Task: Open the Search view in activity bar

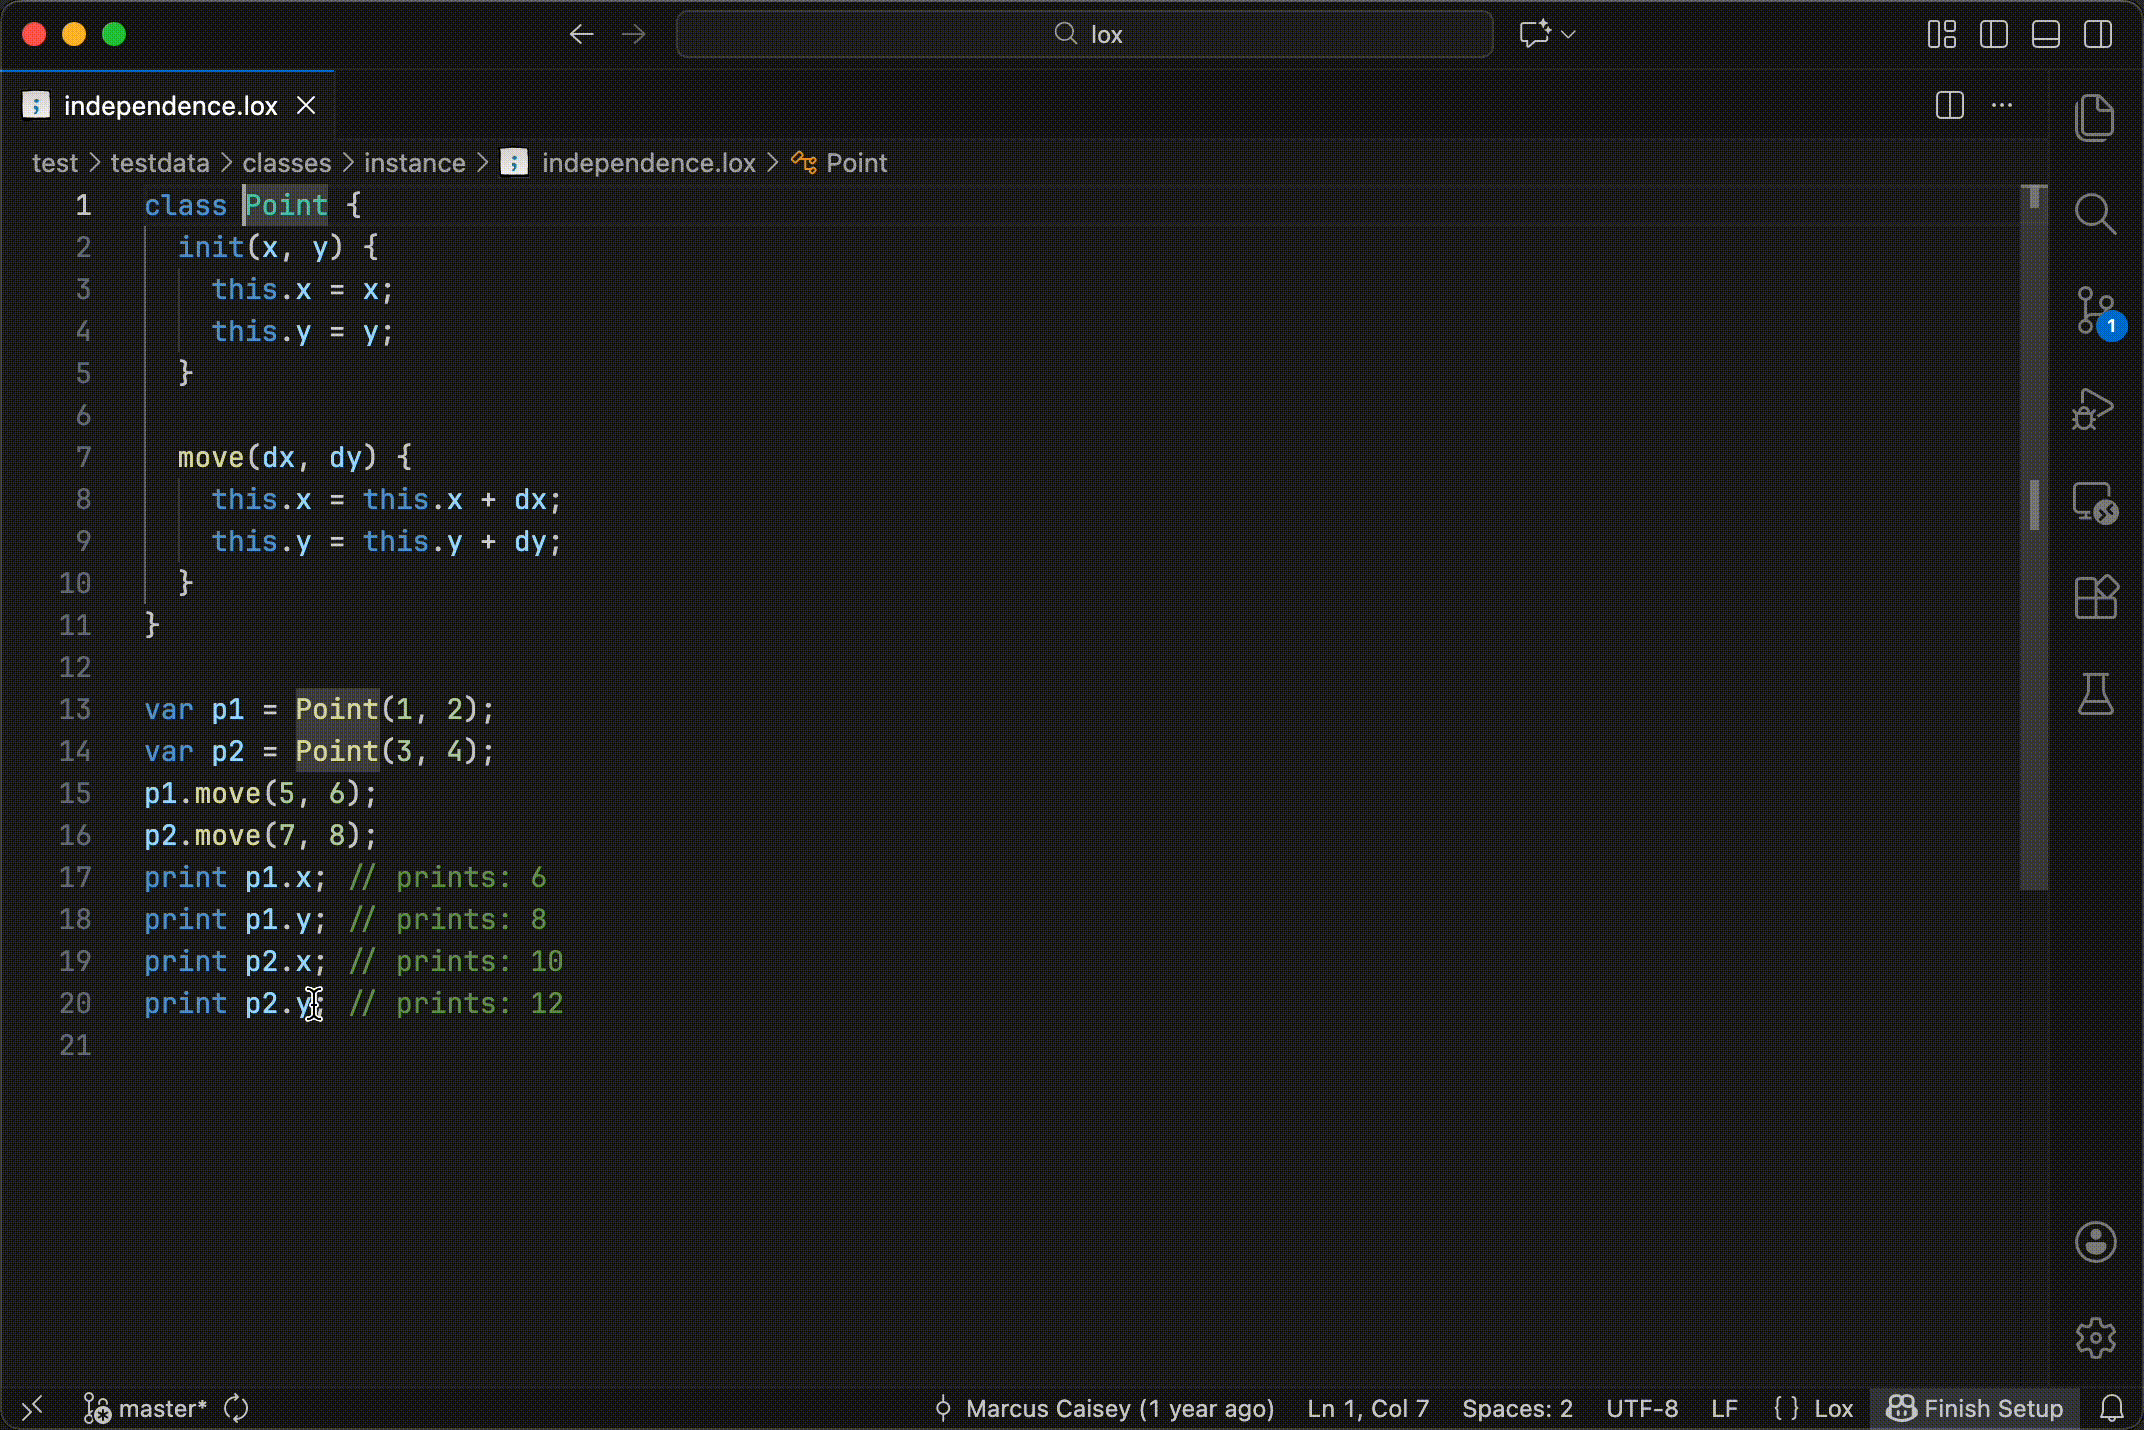Action: [x=2095, y=213]
